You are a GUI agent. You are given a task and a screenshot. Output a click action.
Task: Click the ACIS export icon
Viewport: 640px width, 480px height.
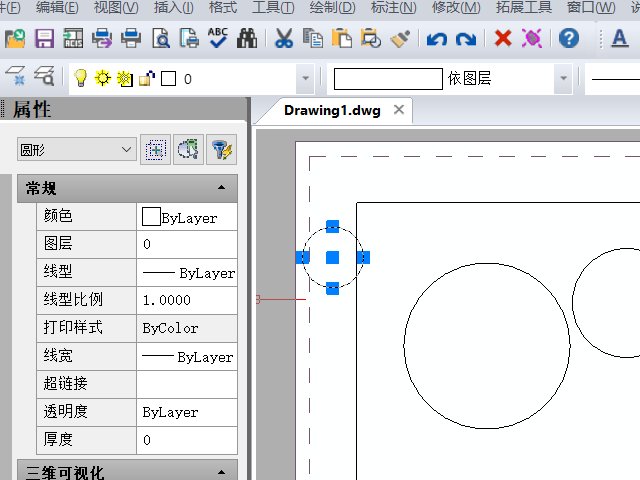coord(73,39)
